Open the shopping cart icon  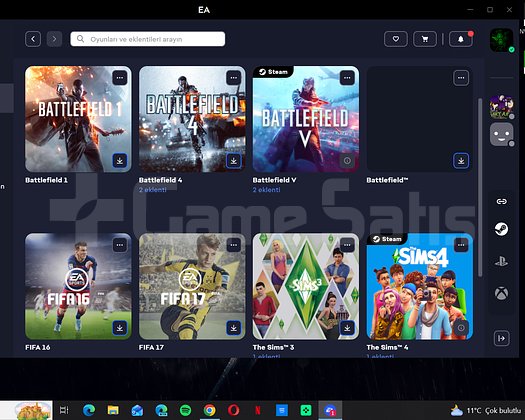pos(425,39)
